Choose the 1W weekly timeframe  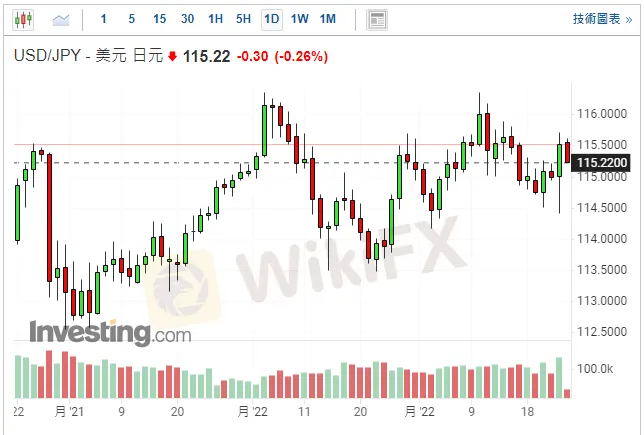point(299,19)
